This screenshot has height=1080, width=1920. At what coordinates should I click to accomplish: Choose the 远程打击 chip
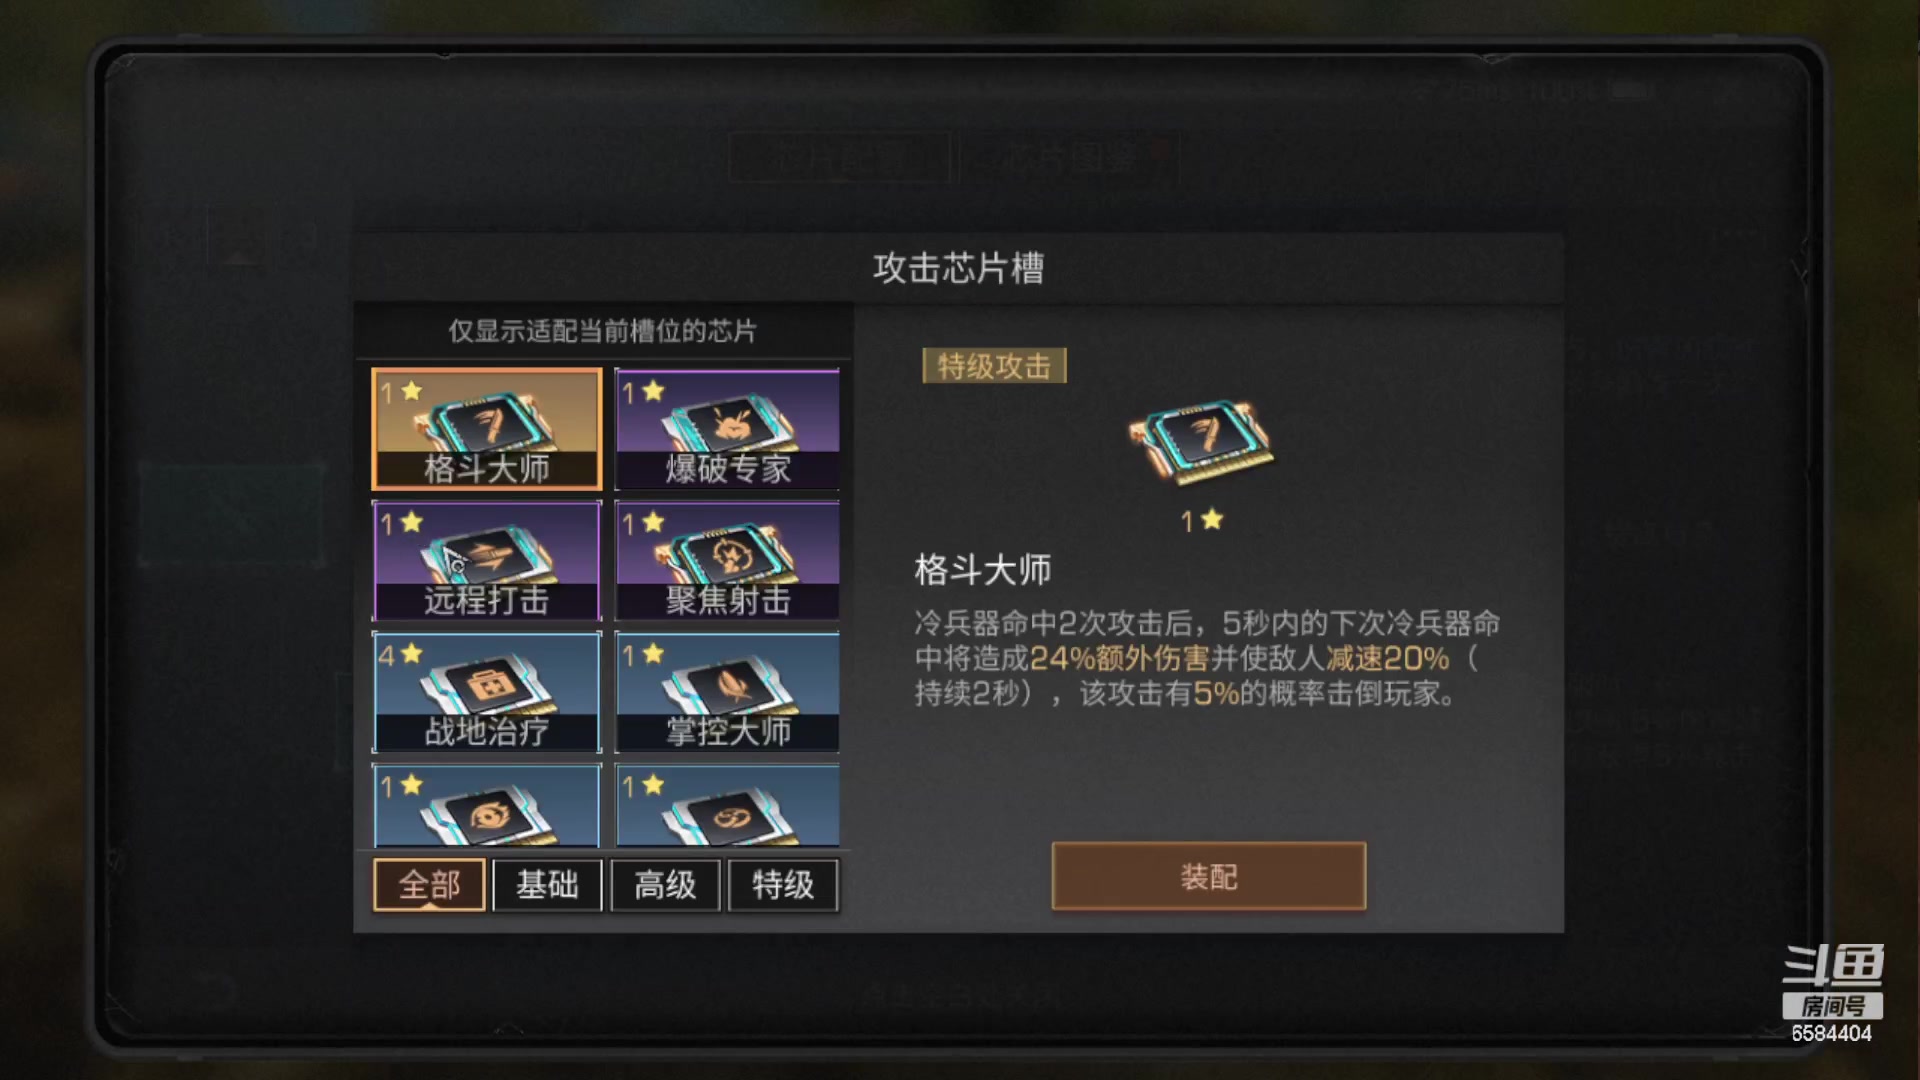click(x=487, y=560)
